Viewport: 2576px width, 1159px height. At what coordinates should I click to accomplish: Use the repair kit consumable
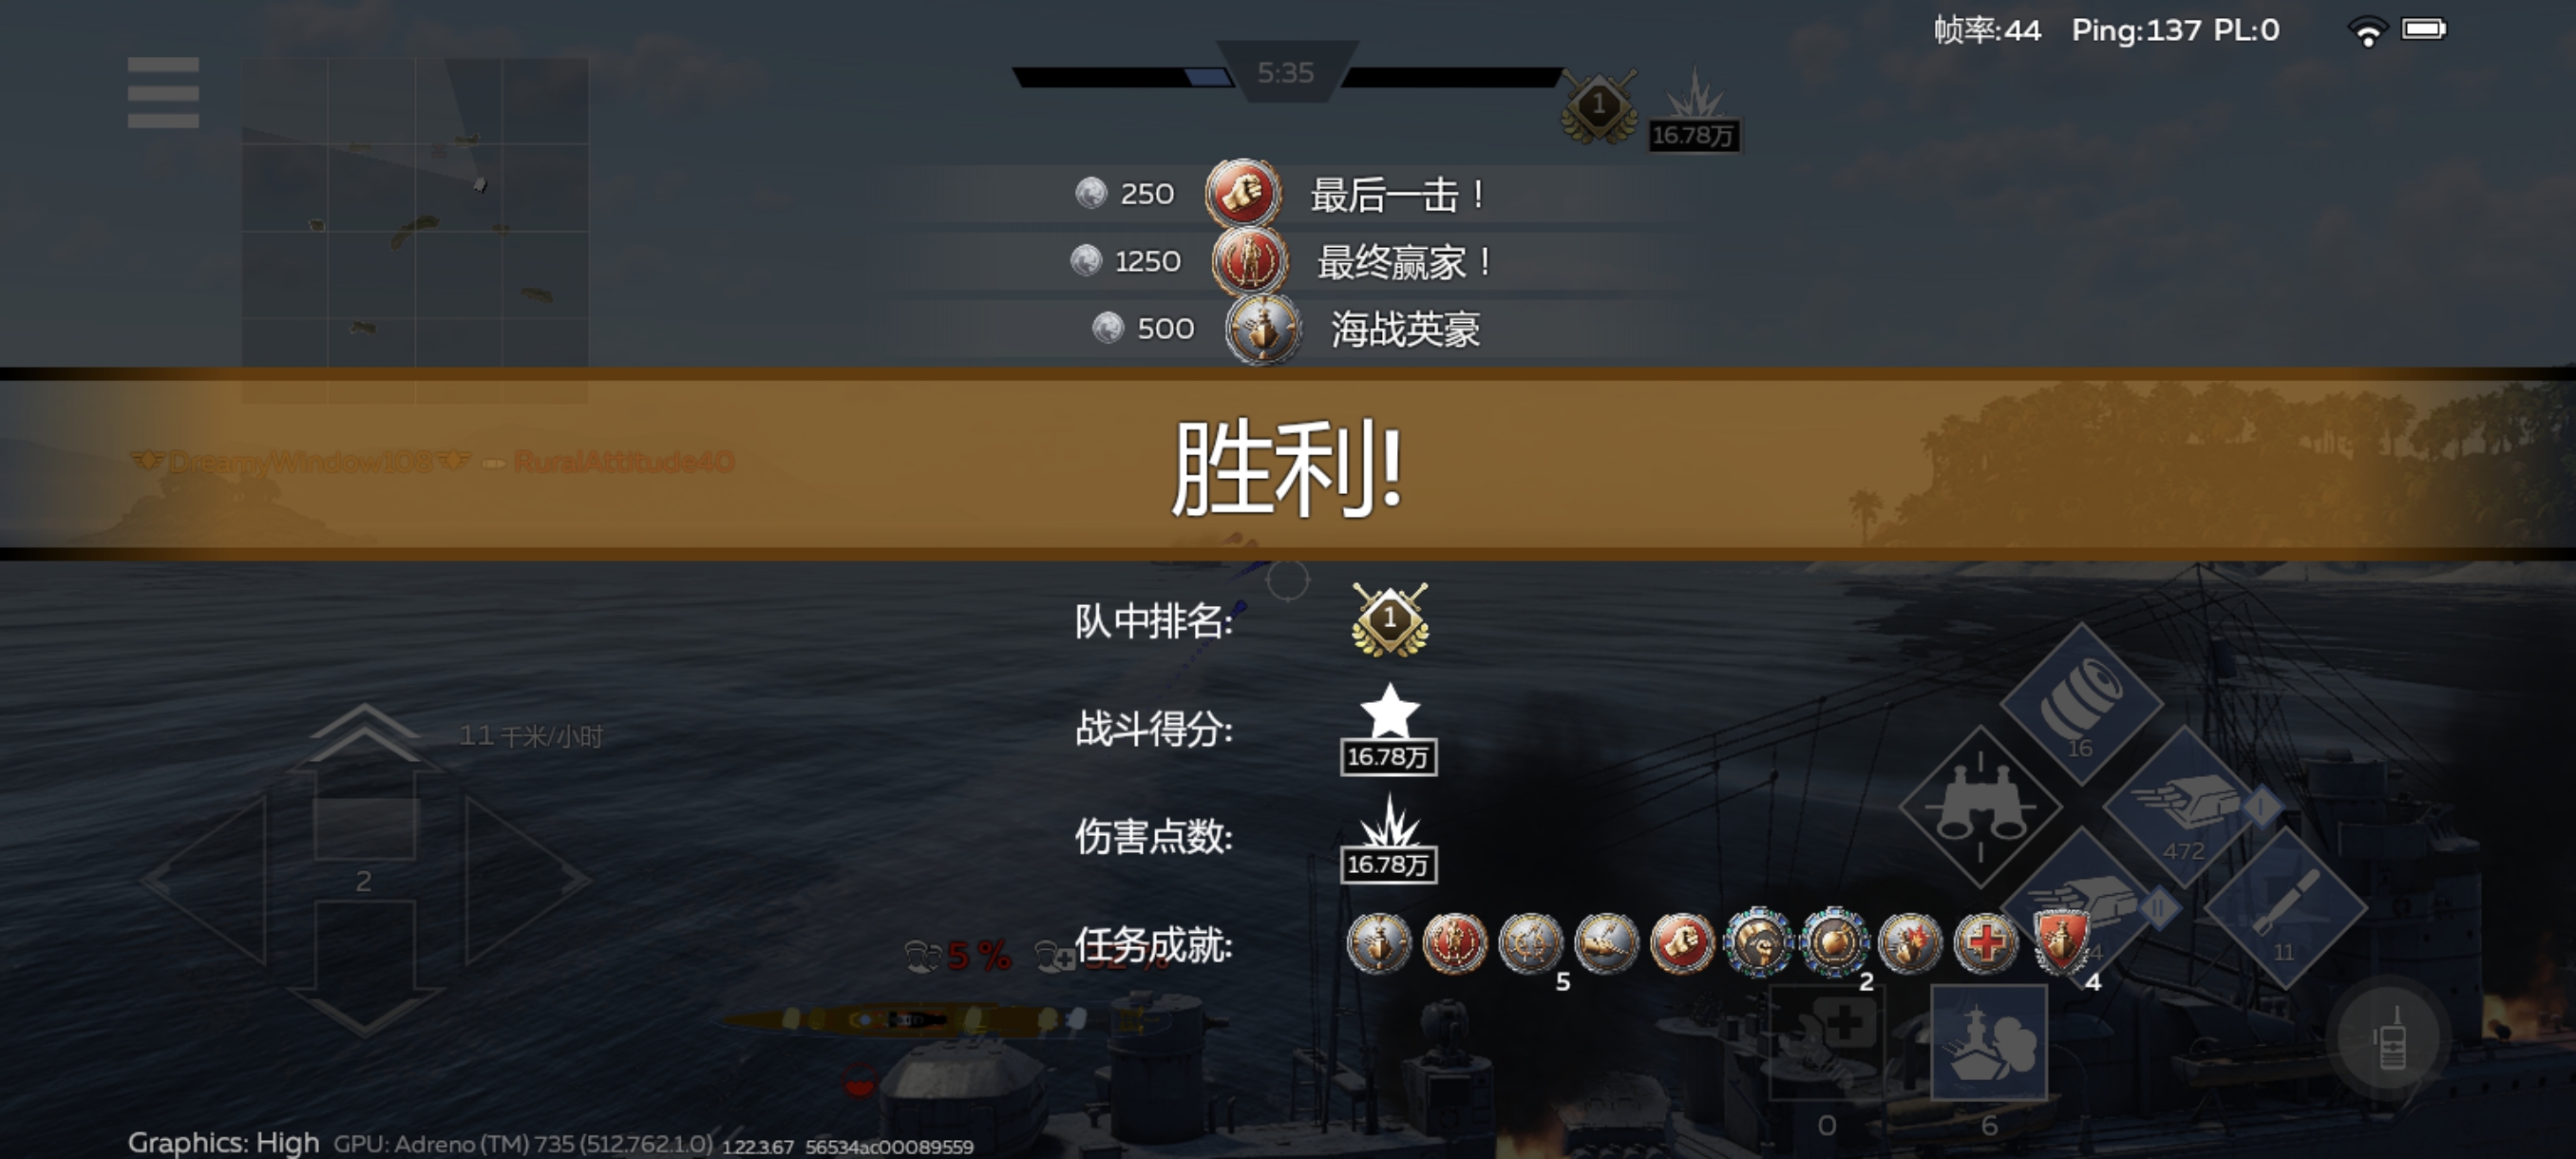pos(1827,1042)
